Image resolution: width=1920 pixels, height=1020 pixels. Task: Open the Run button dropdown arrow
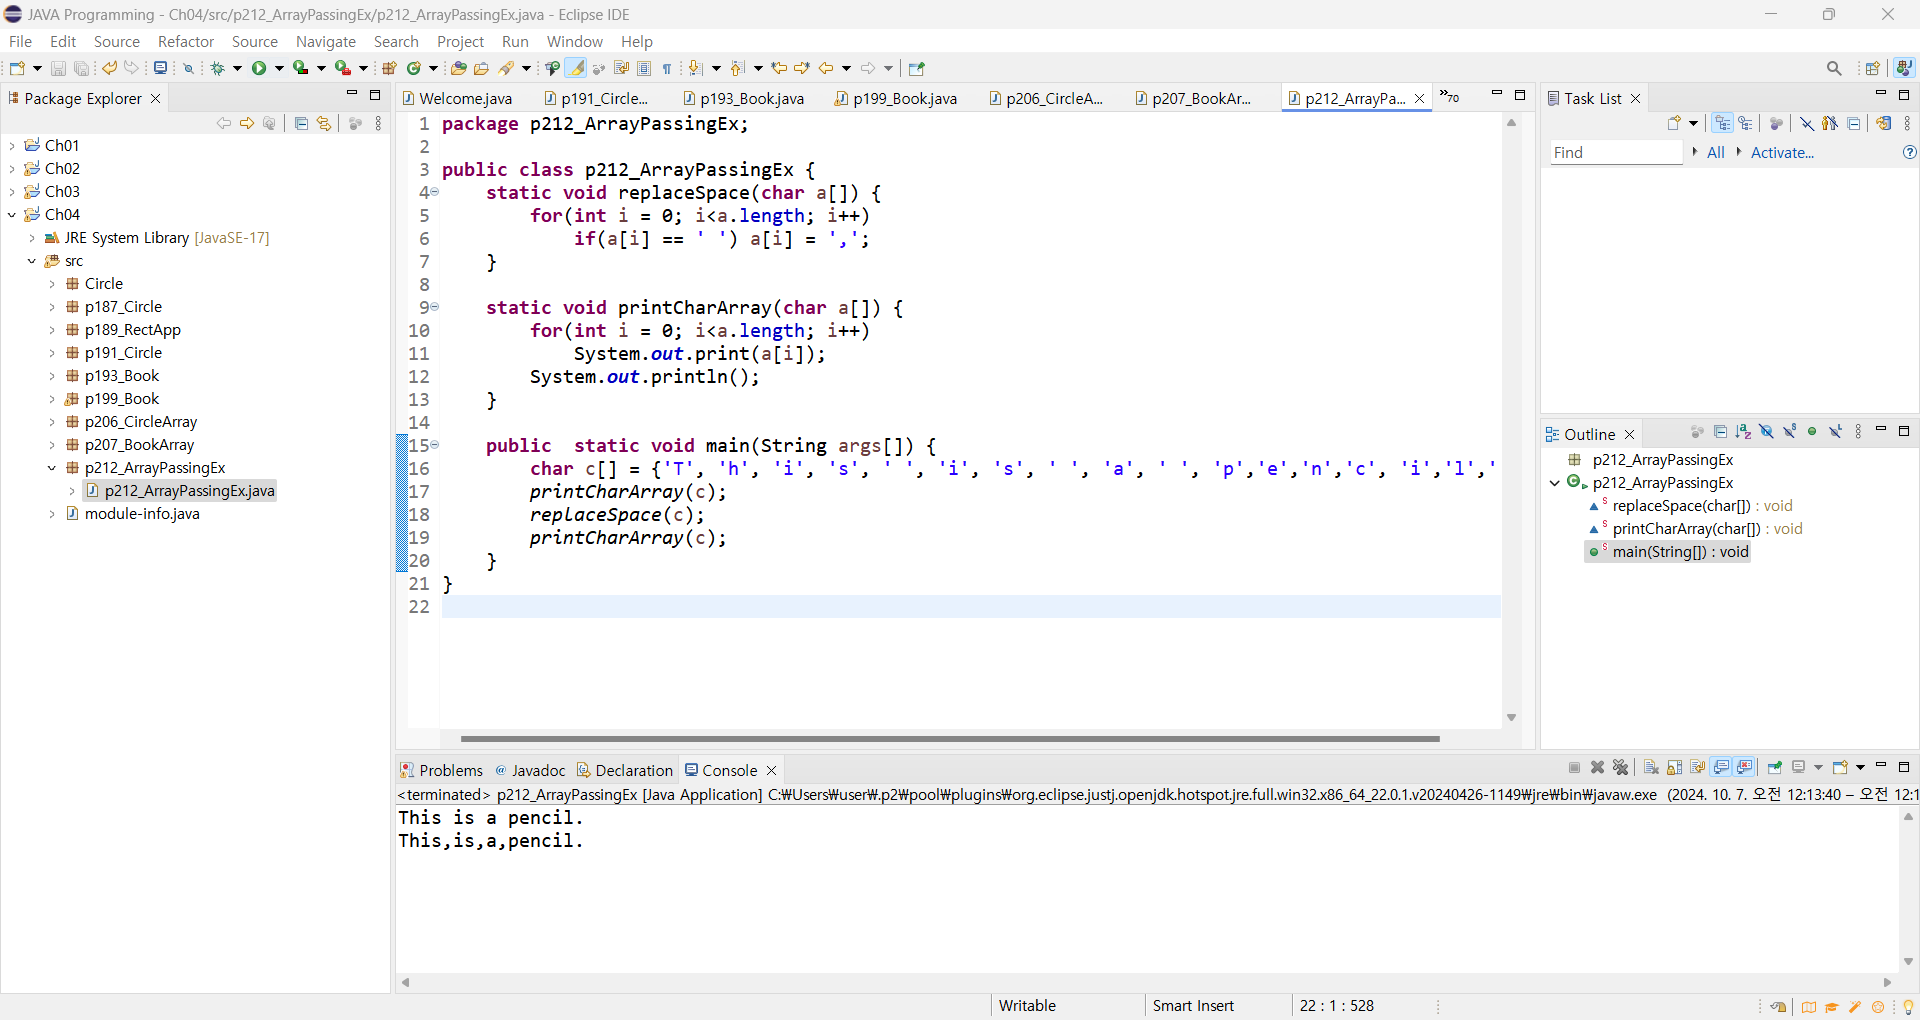coord(279,68)
